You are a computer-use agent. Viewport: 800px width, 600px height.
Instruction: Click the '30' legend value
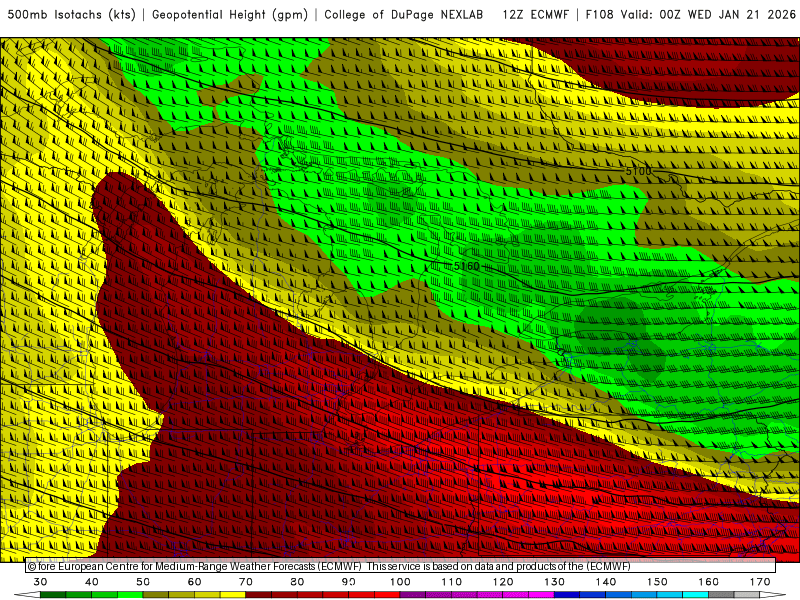click(40, 582)
